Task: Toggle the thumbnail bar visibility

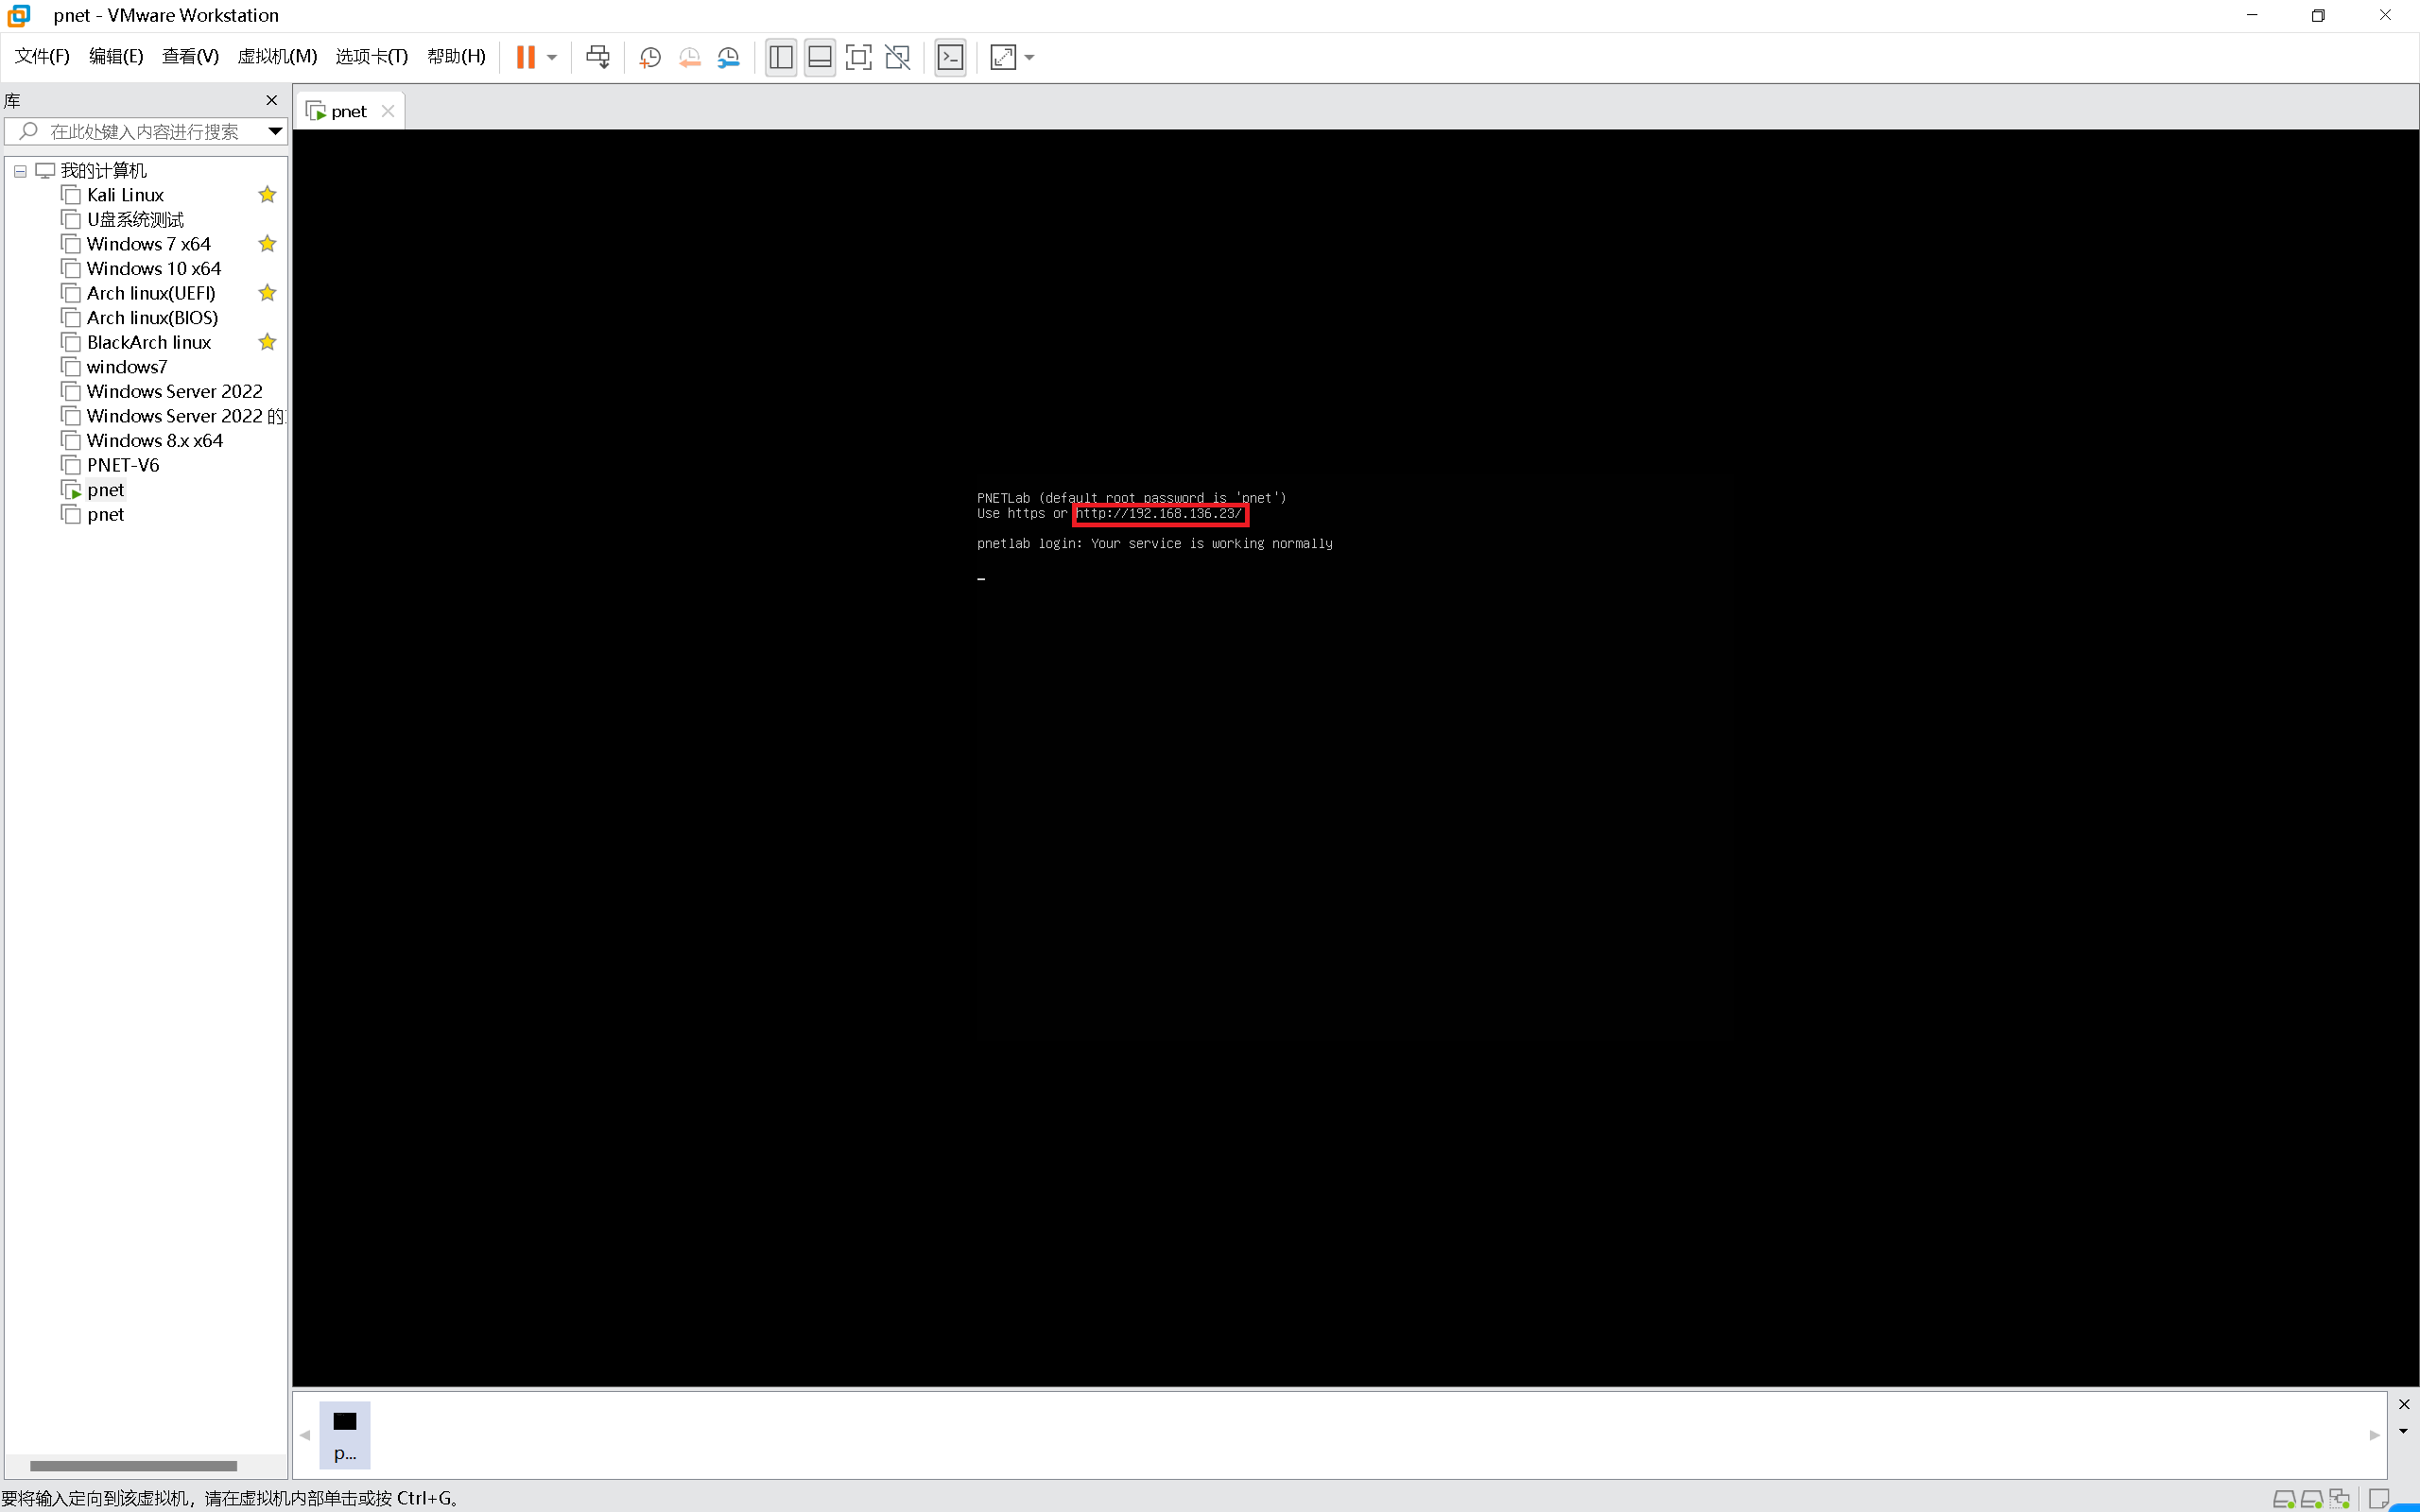Action: [x=819, y=57]
